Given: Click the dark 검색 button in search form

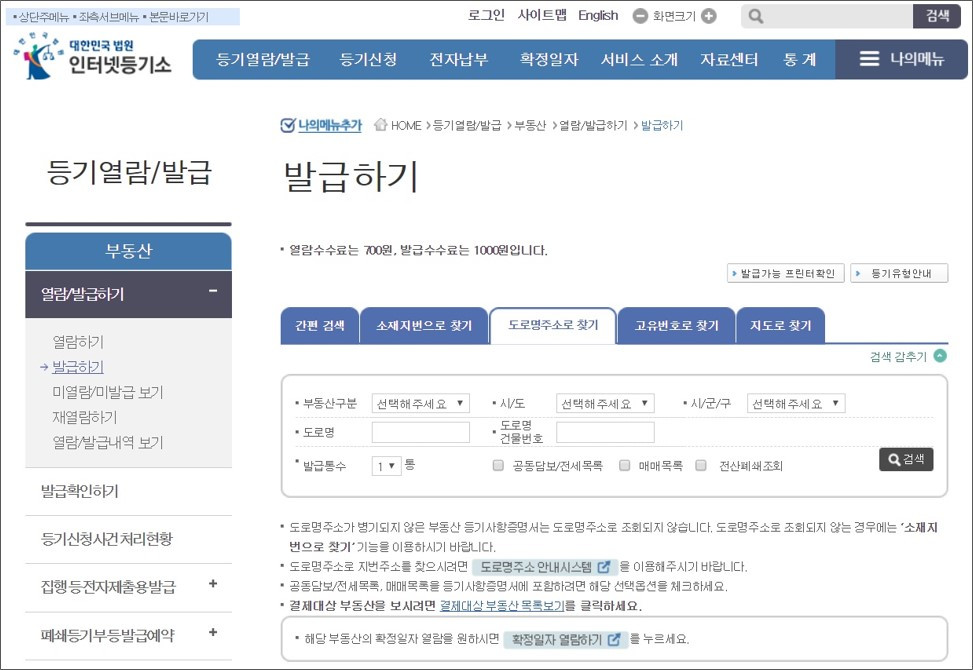Looking at the screenshot, I should 906,459.
